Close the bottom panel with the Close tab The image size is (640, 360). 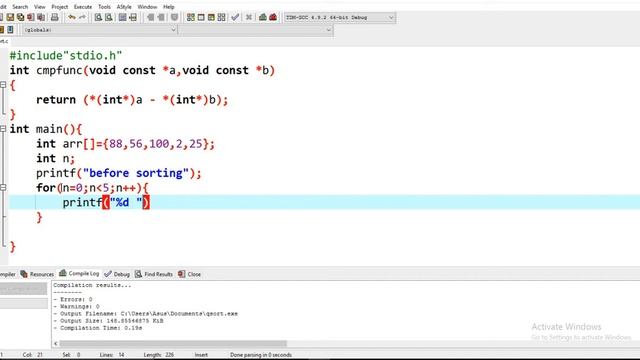coord(190,274)
